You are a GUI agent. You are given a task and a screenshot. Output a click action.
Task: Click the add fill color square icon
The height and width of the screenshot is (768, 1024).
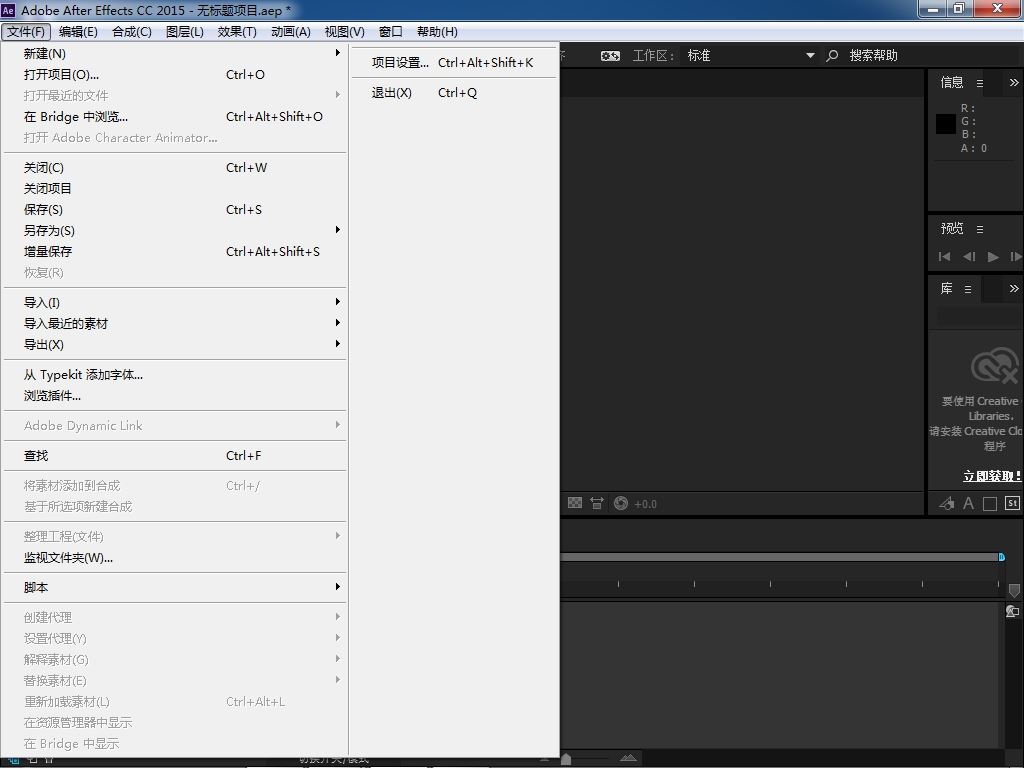click(990, 504)
